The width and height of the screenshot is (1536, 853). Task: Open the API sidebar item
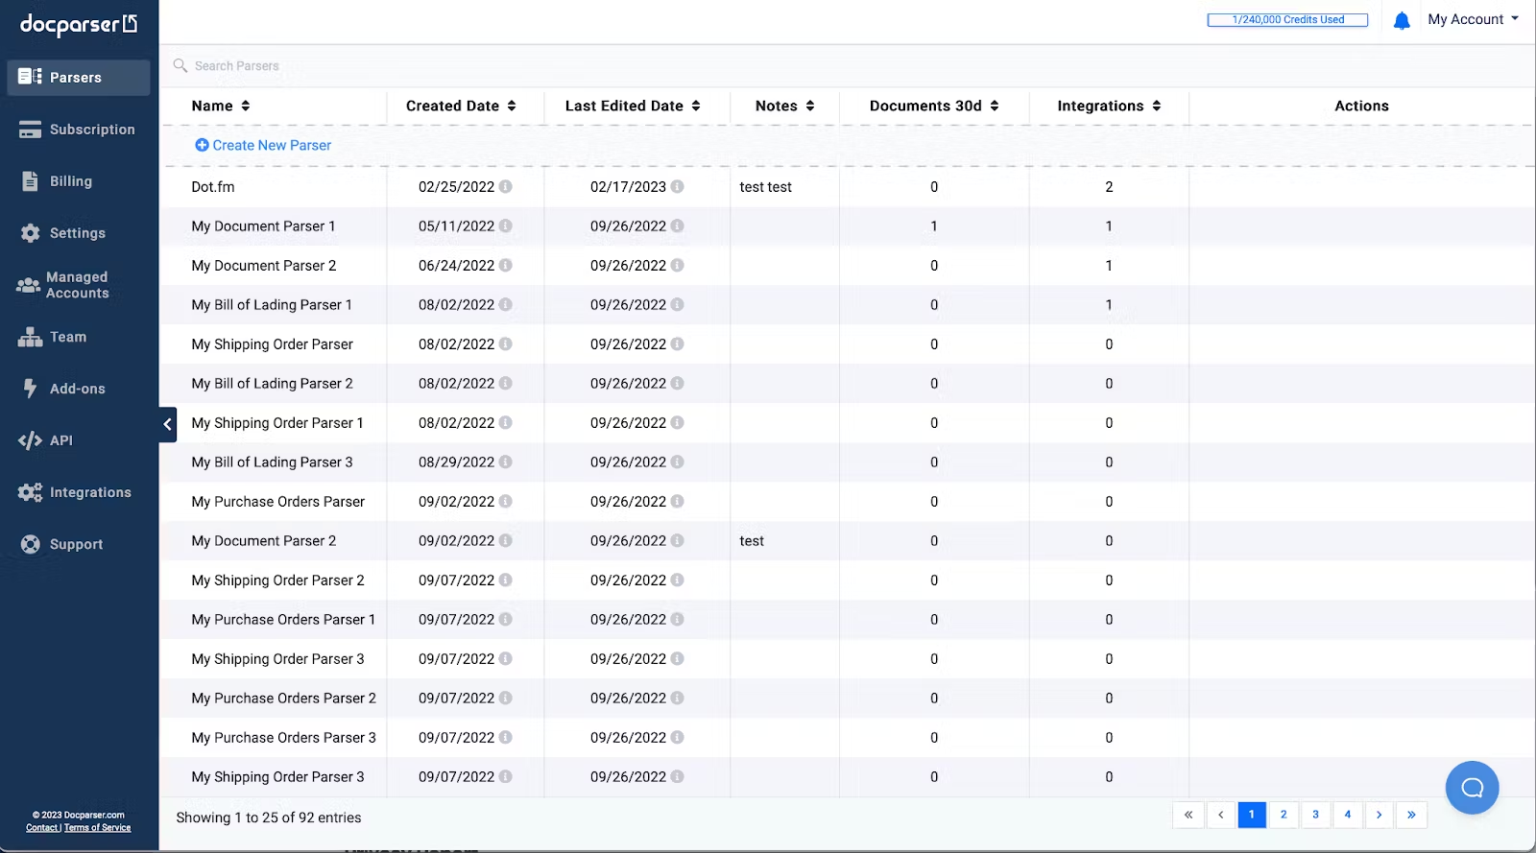coord(64,440)
